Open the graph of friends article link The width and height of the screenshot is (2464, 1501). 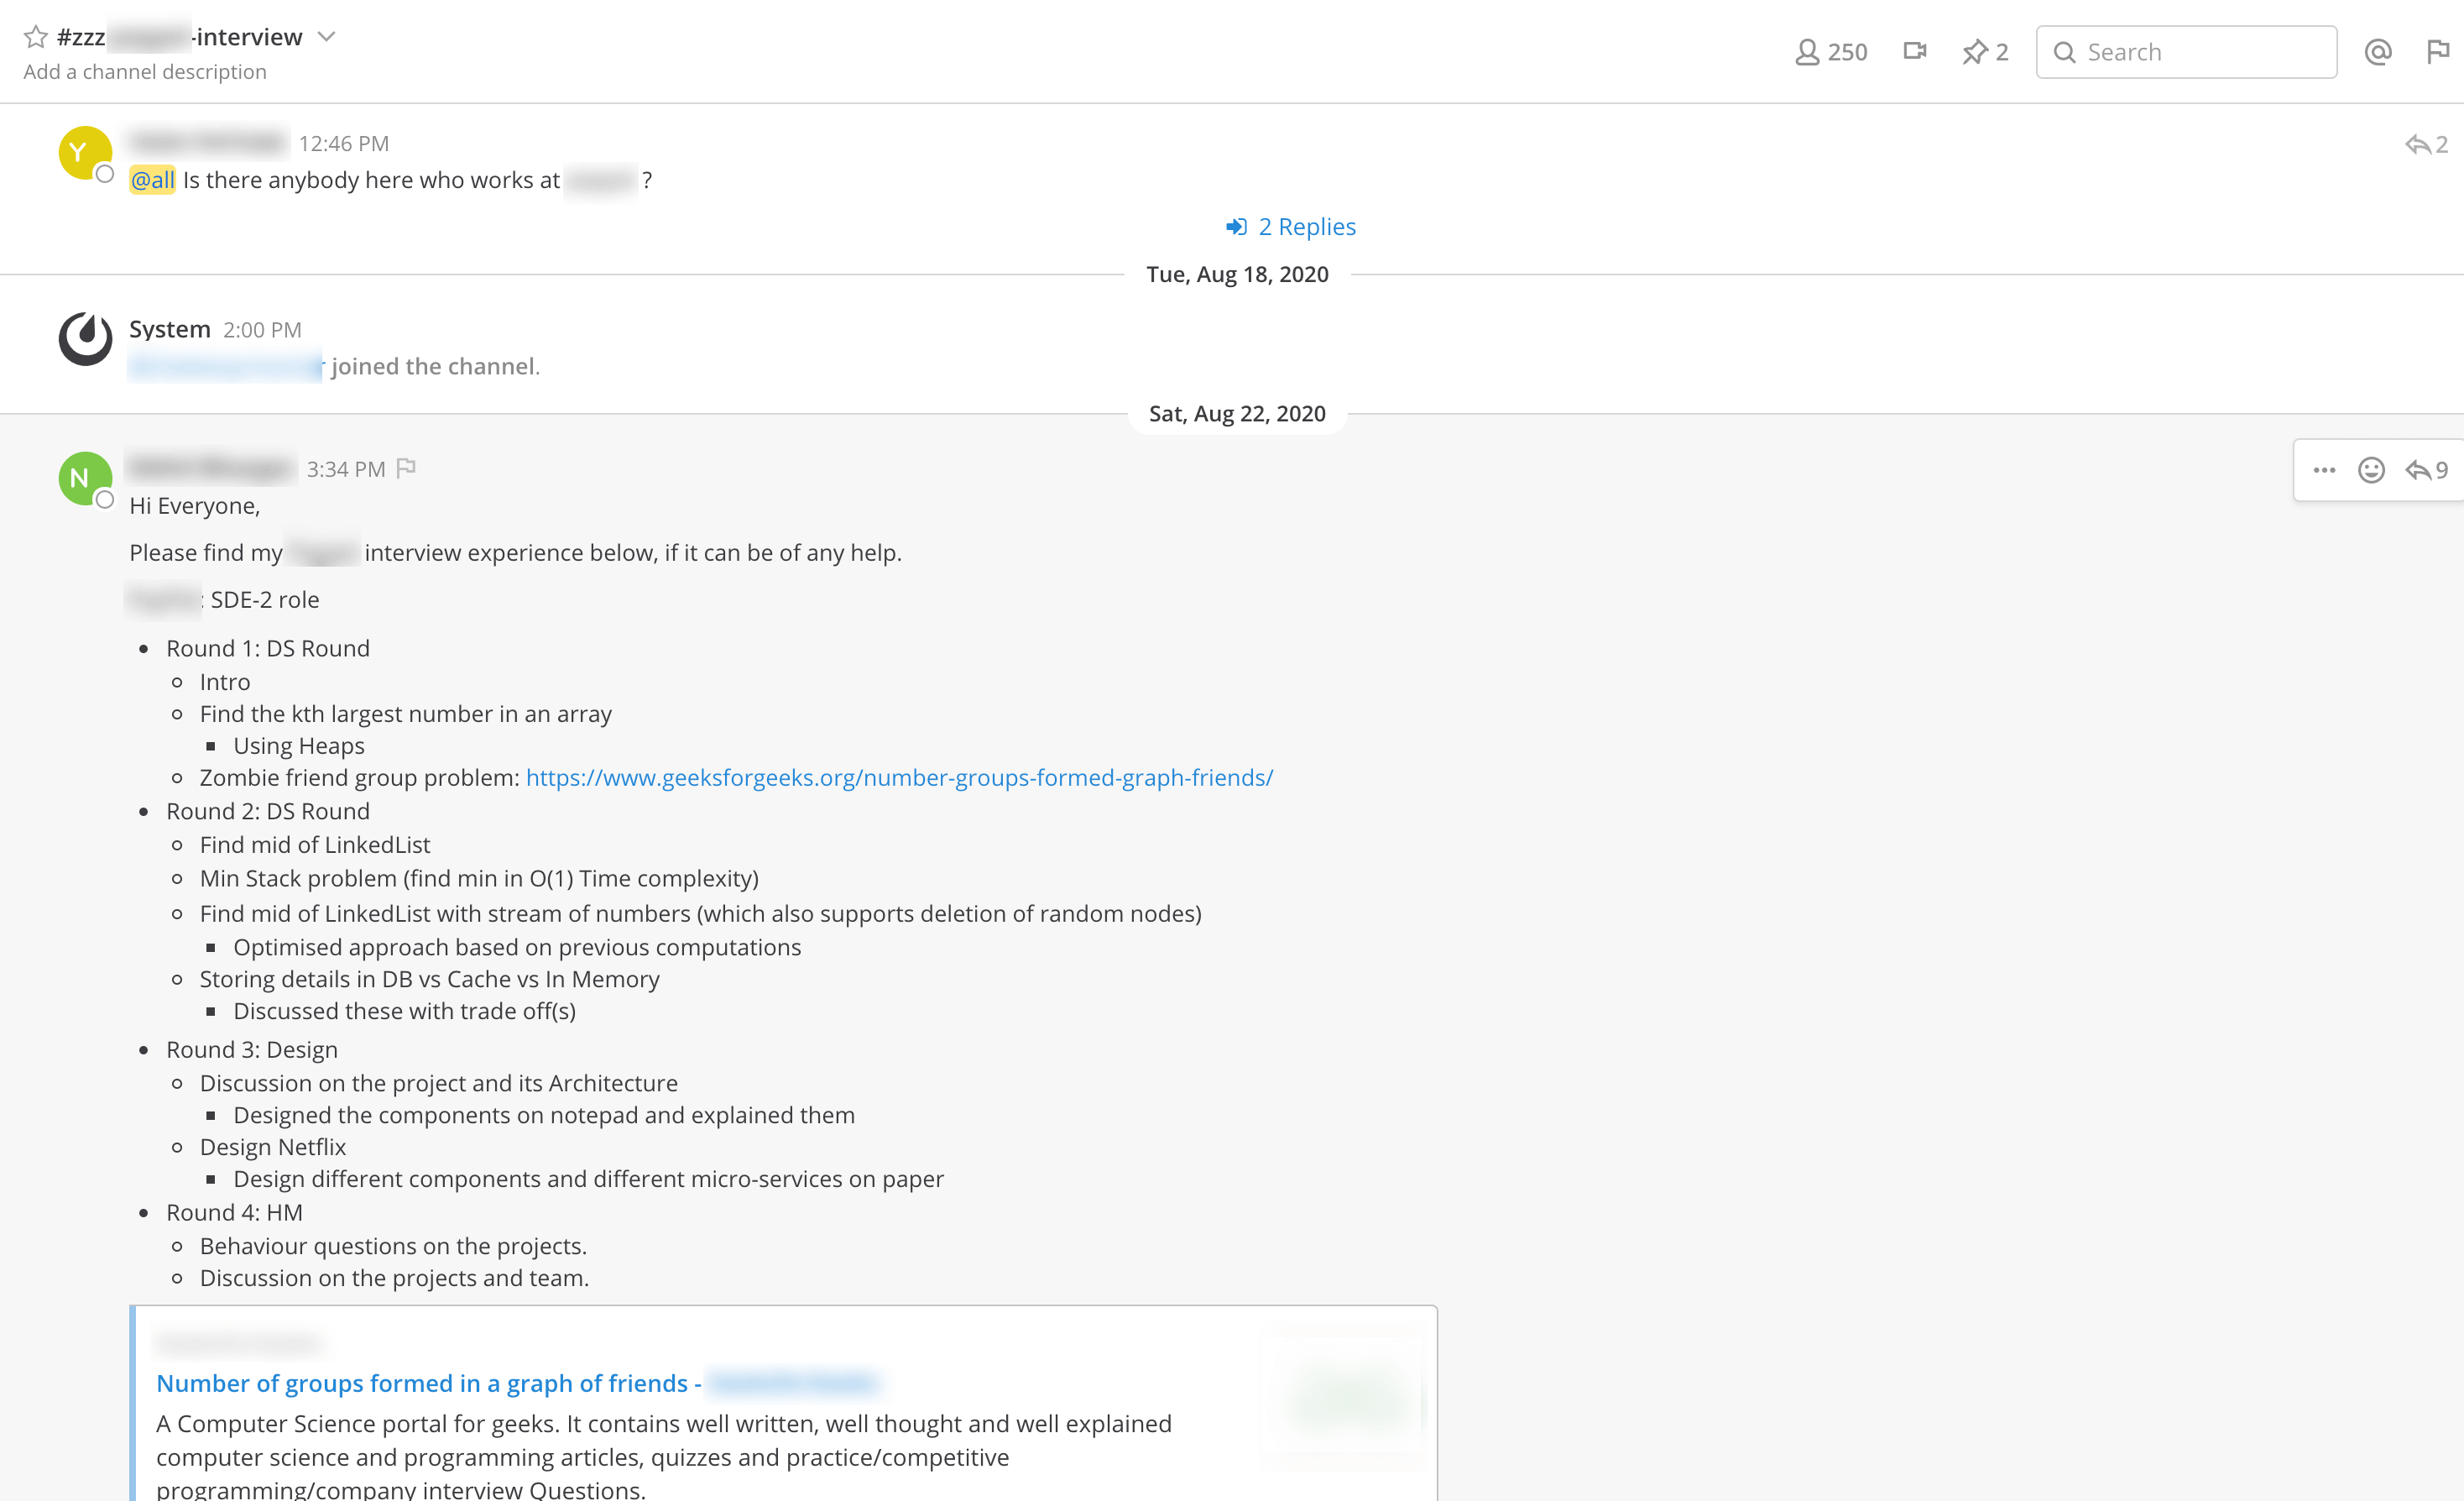(424, 1383)
